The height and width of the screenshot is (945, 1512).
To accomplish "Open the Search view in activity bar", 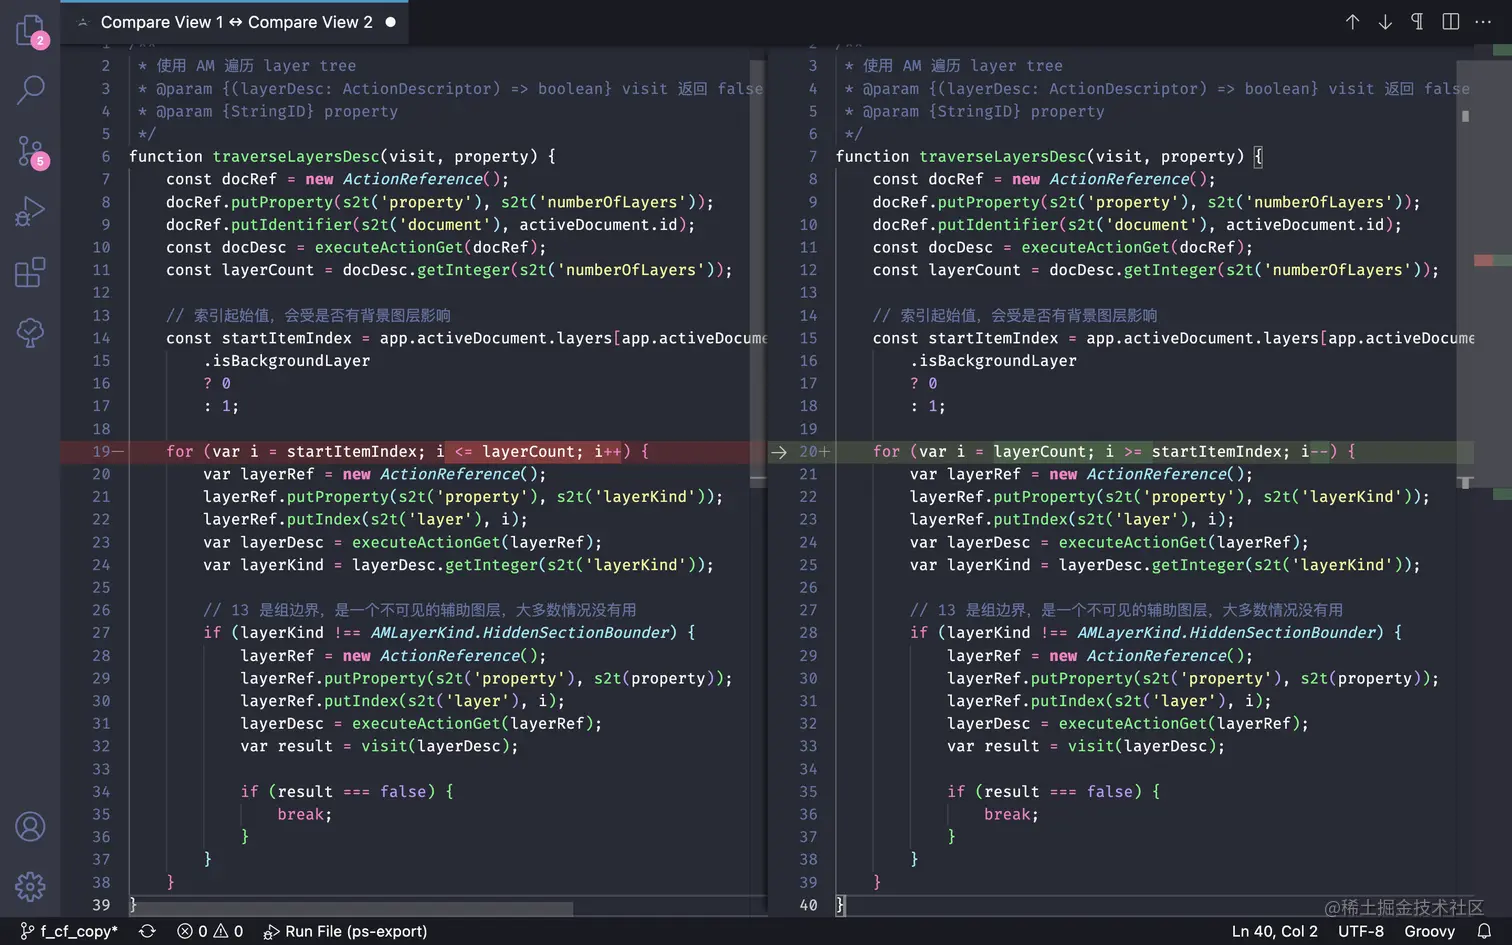I will (31, 90).
